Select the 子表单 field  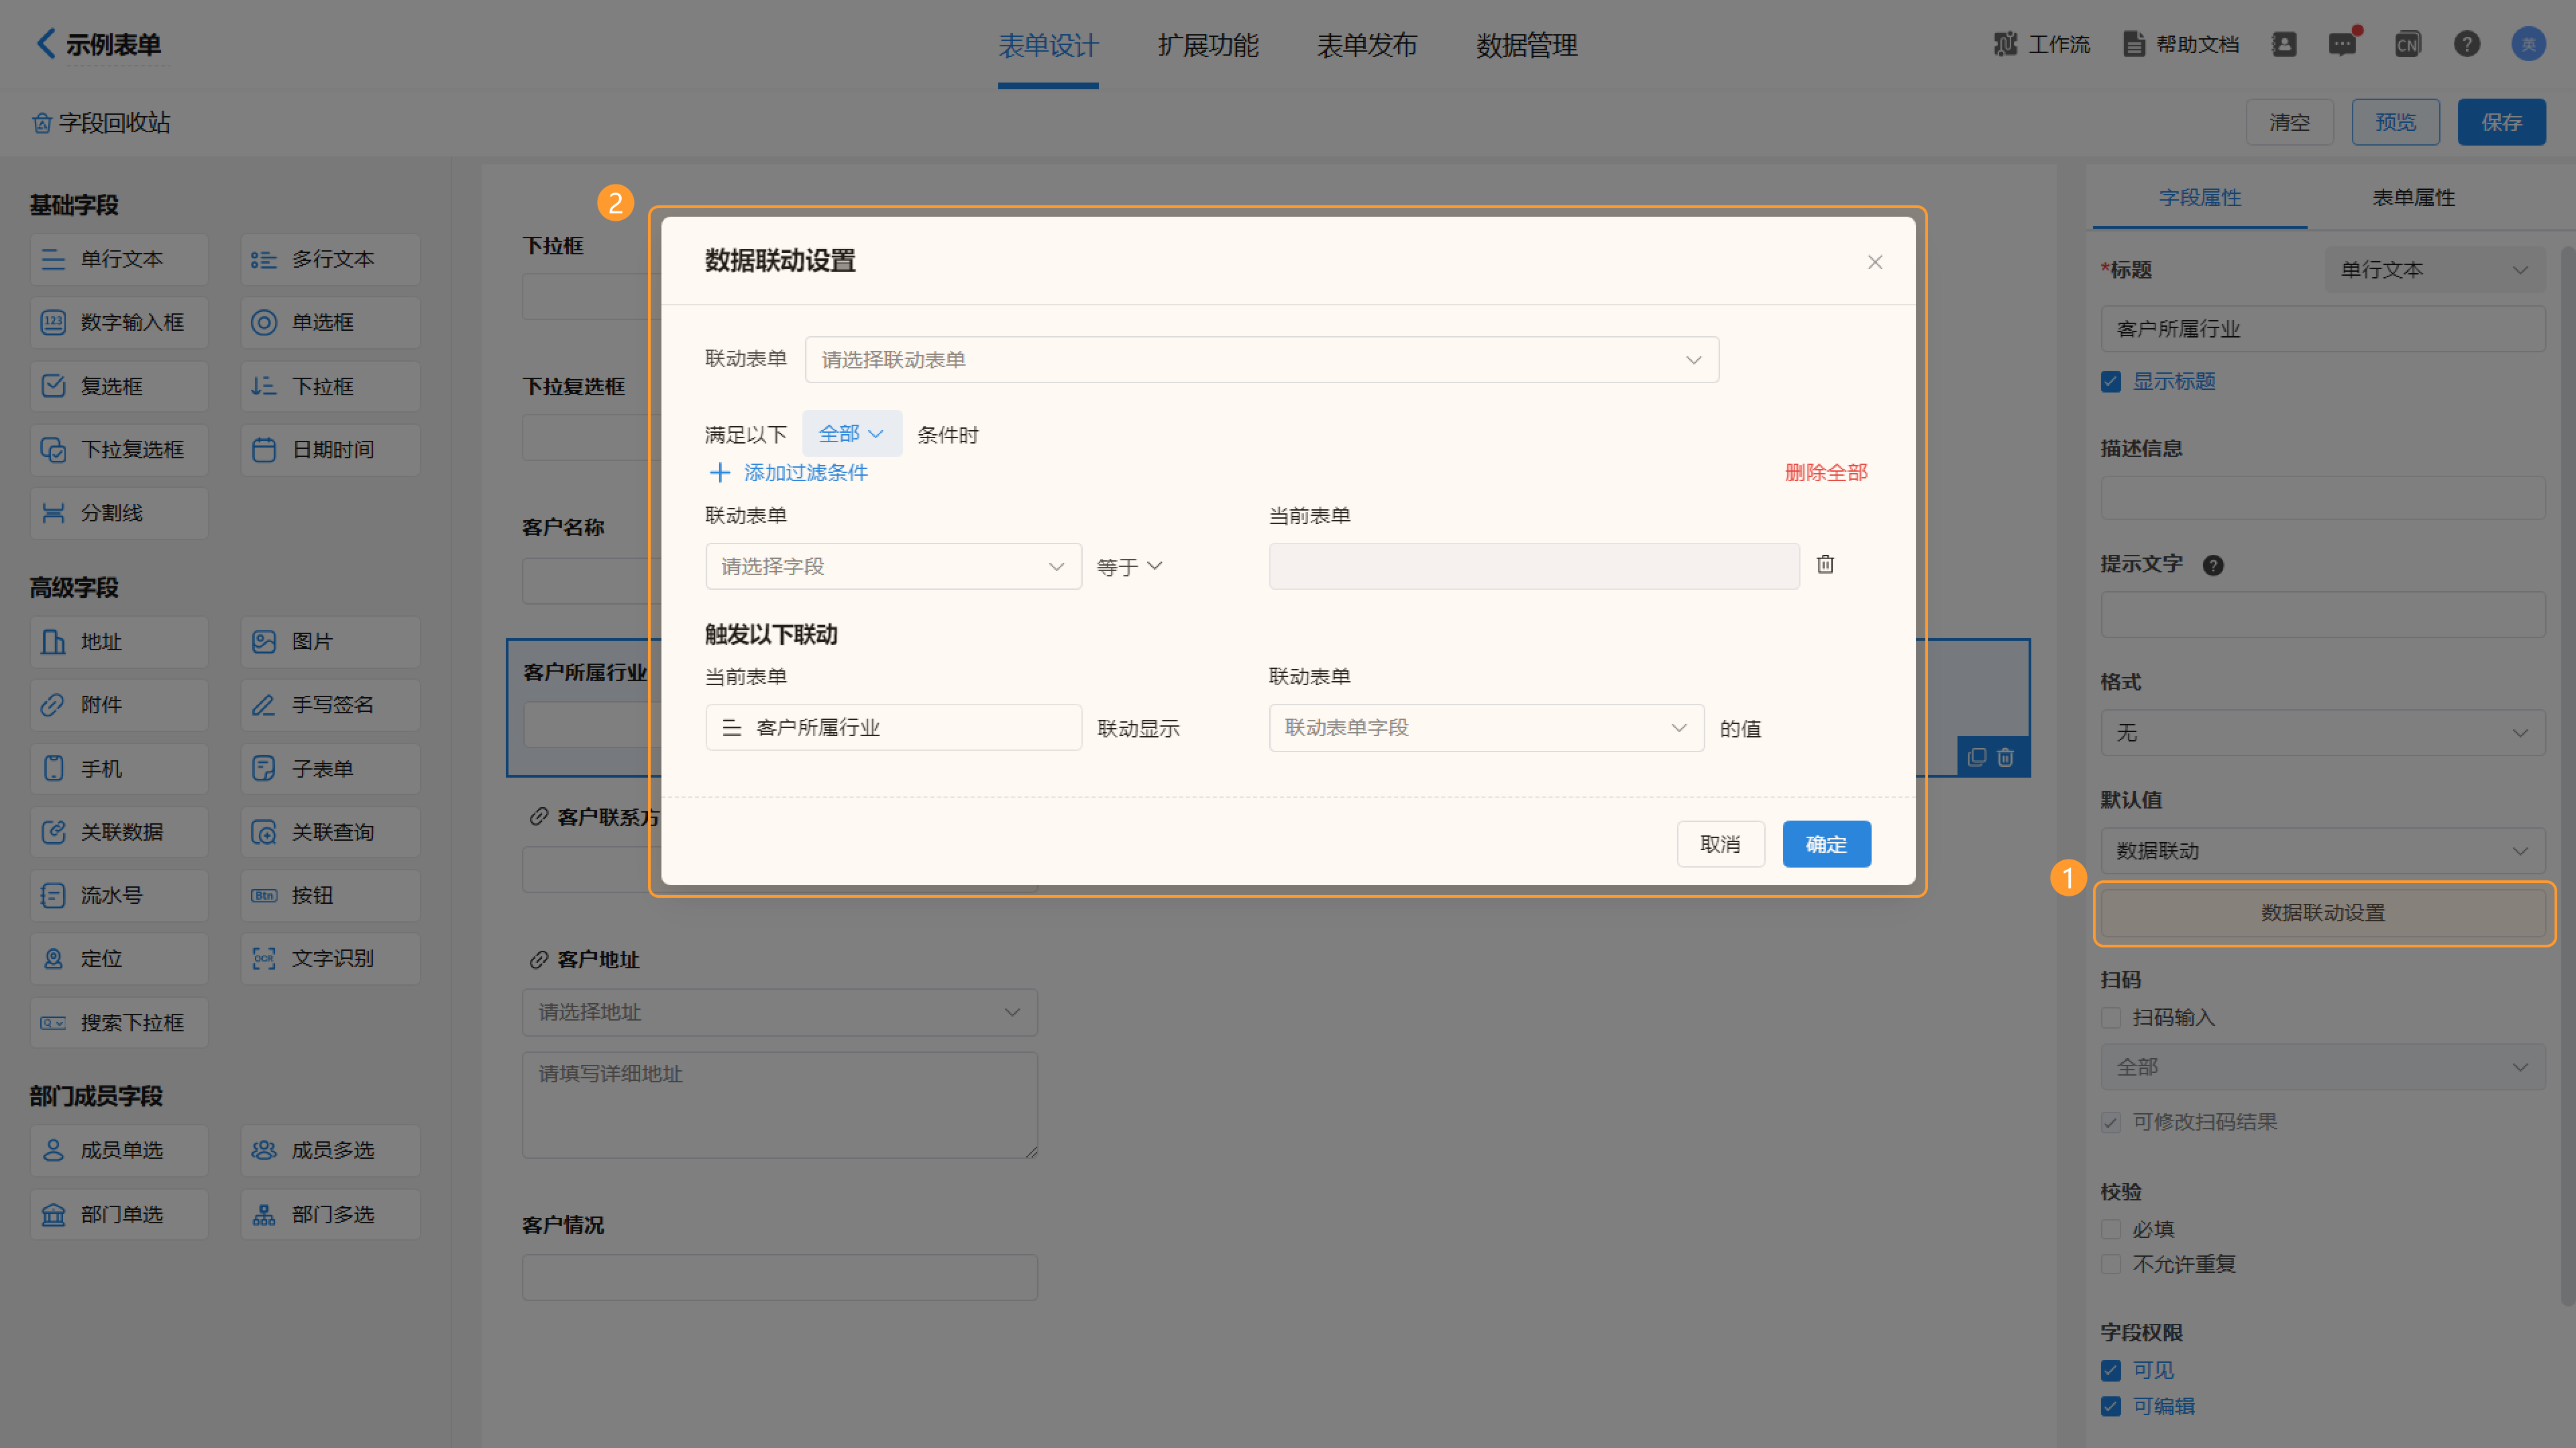(x=330, y=768)
